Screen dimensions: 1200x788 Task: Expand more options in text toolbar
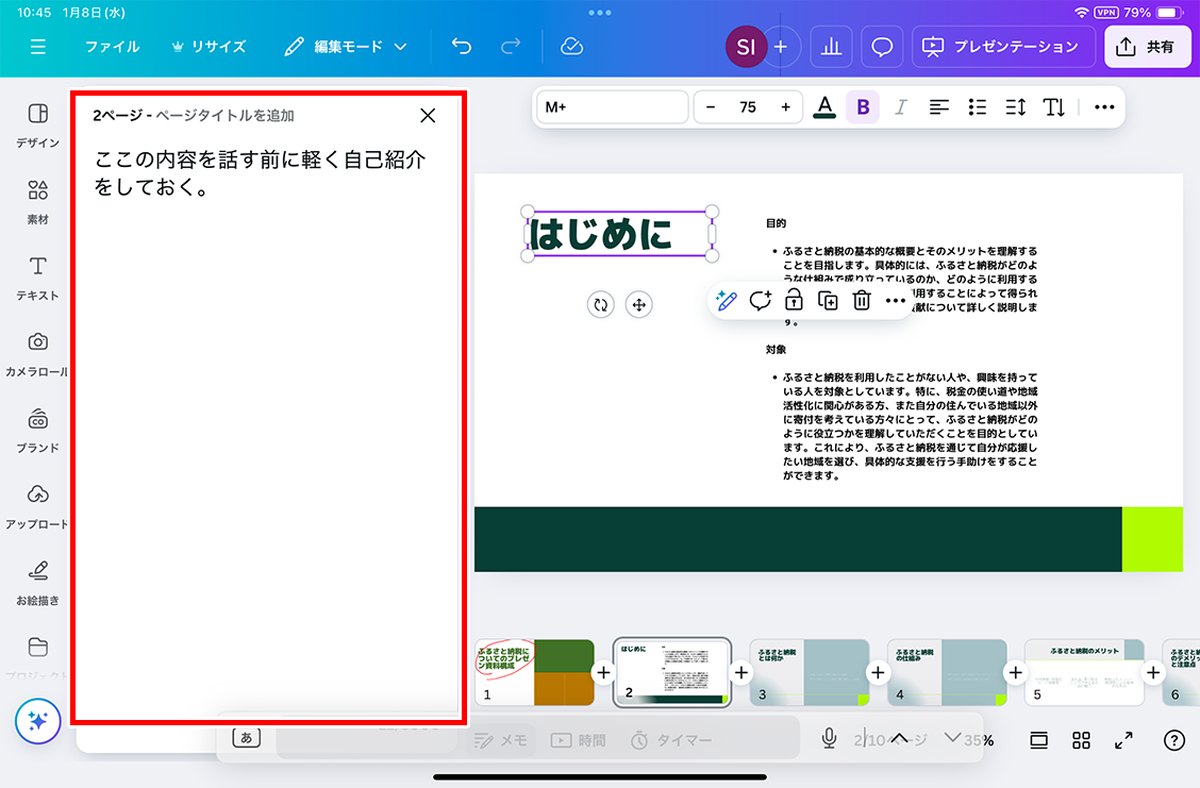pos(1104,107)
